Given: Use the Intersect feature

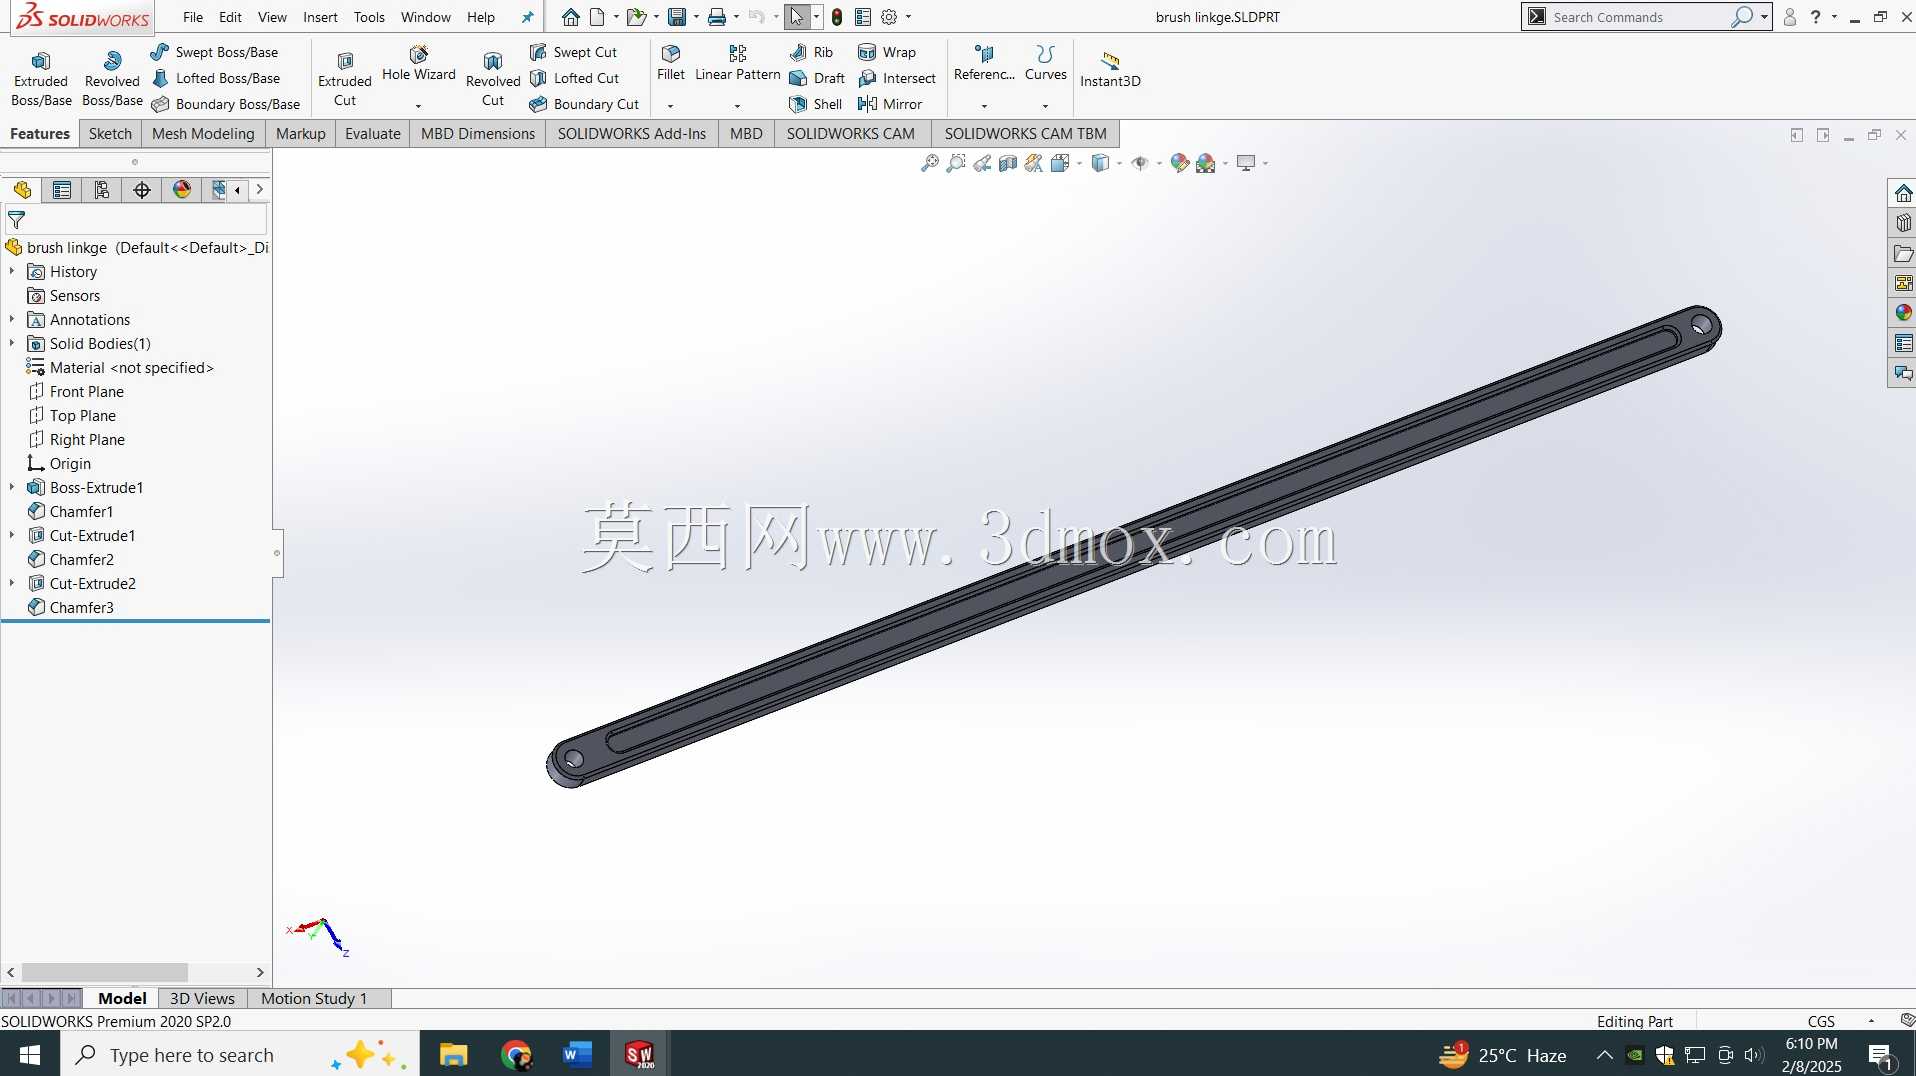Looking at the screenshot, I should (x=897, y=78).
